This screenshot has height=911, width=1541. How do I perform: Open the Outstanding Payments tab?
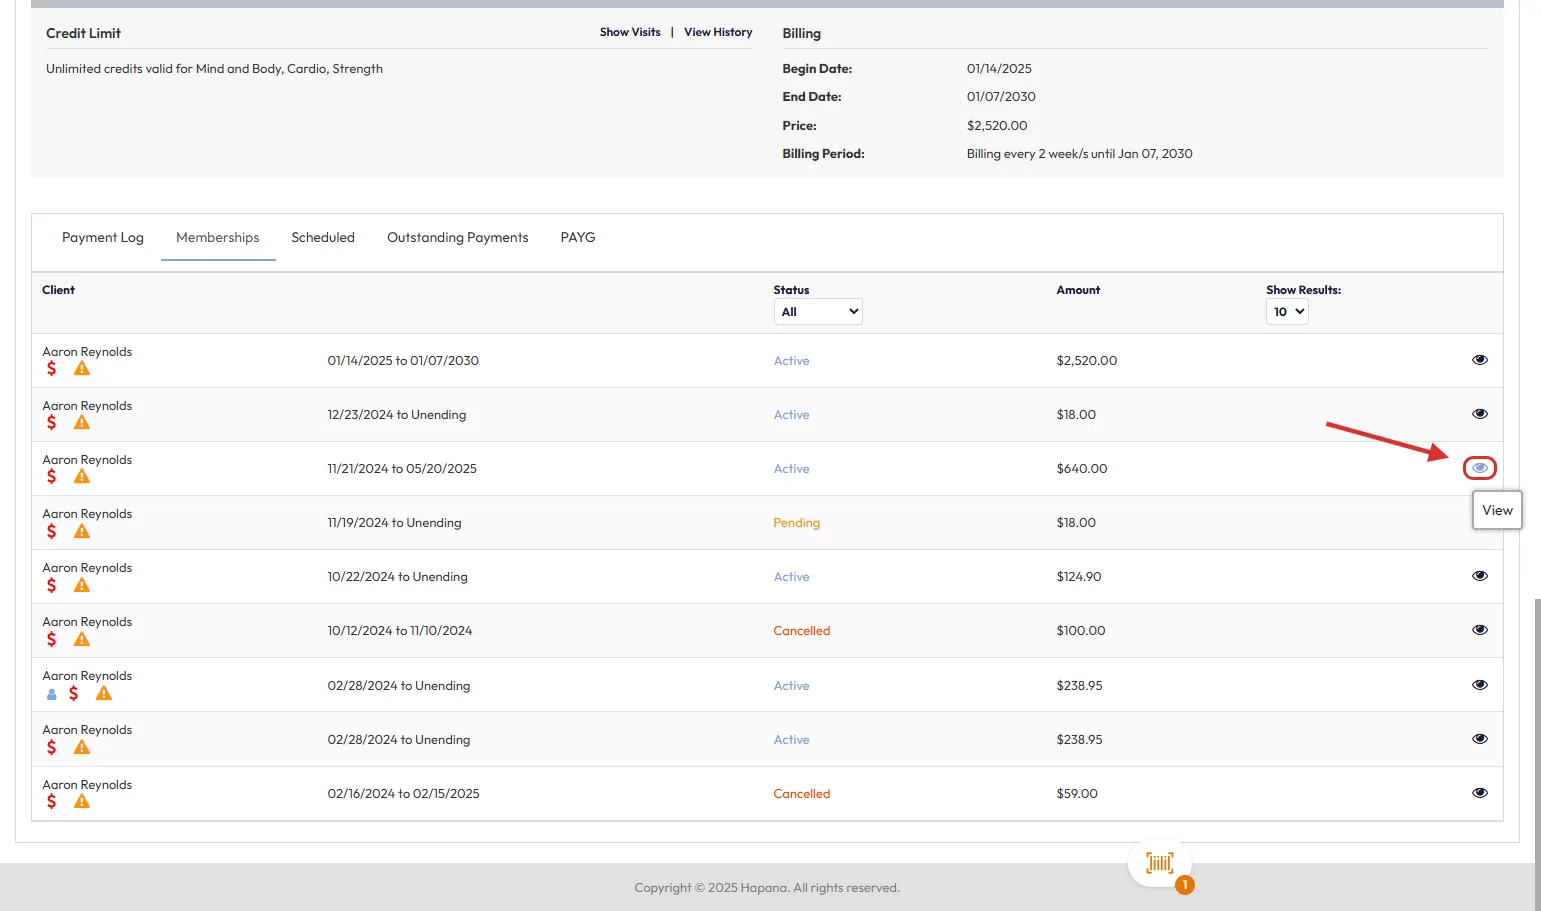[x=457, y=238]
